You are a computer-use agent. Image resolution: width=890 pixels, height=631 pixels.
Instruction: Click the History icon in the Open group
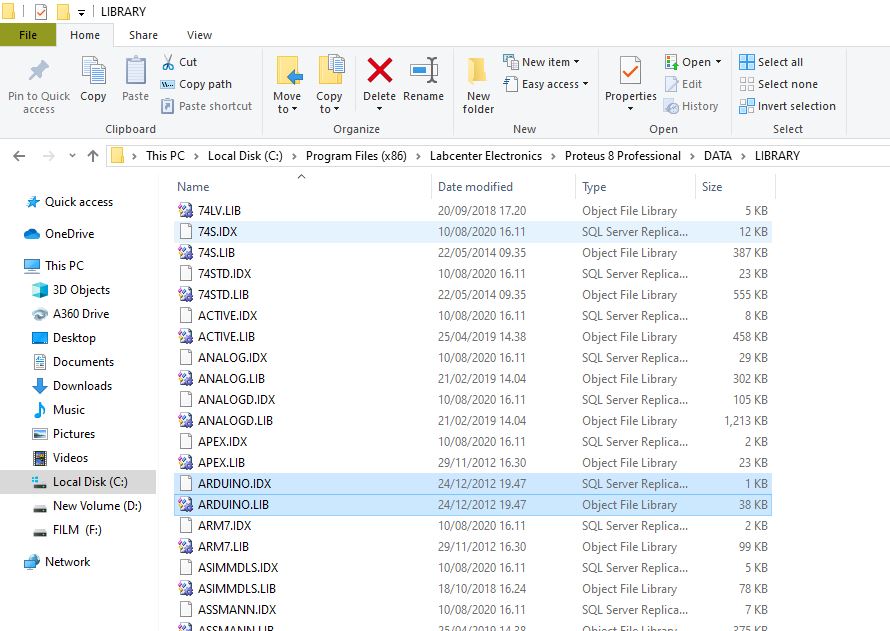click(x=693, y=106)
